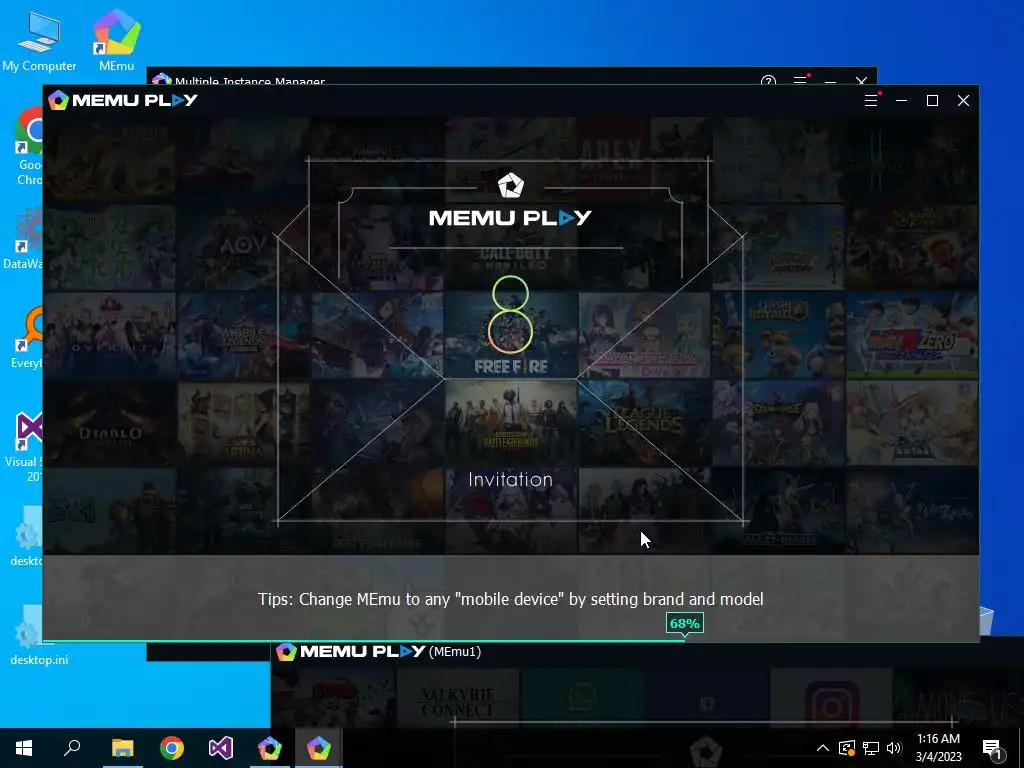Close the MEmu Play window
The height and width of the screenshot is (768, 1024).
coord(963,100)
